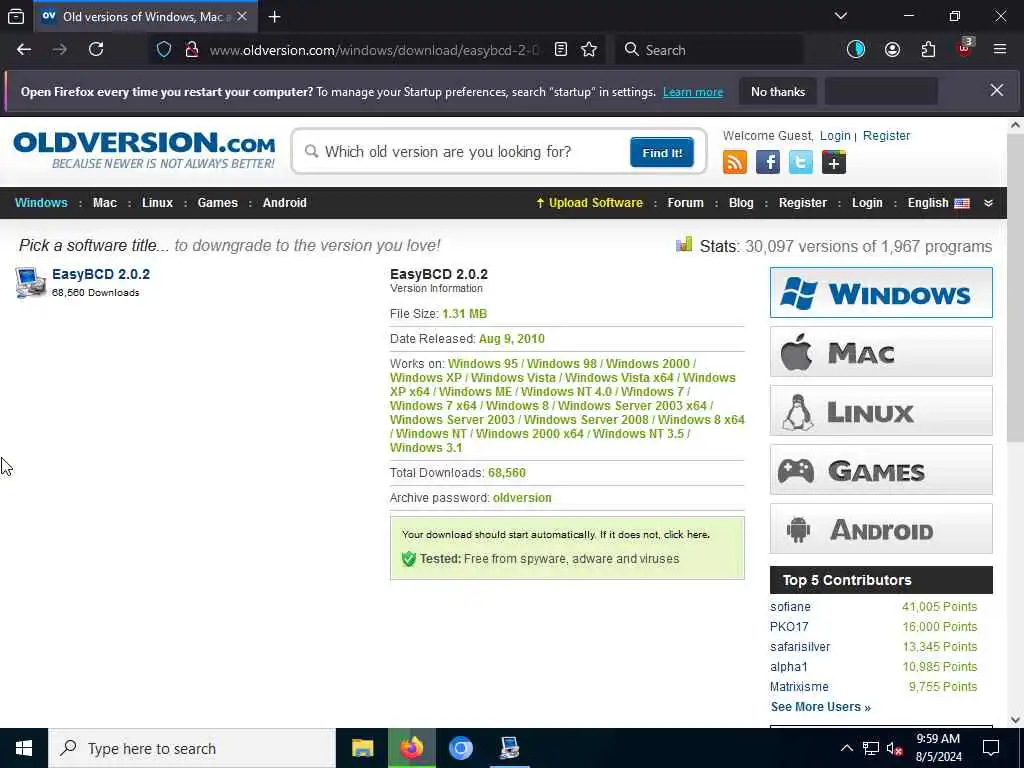Open the Android nav menu item
Screen dimensions: 1024x768
pyautogui.click(x=285, y=203)
